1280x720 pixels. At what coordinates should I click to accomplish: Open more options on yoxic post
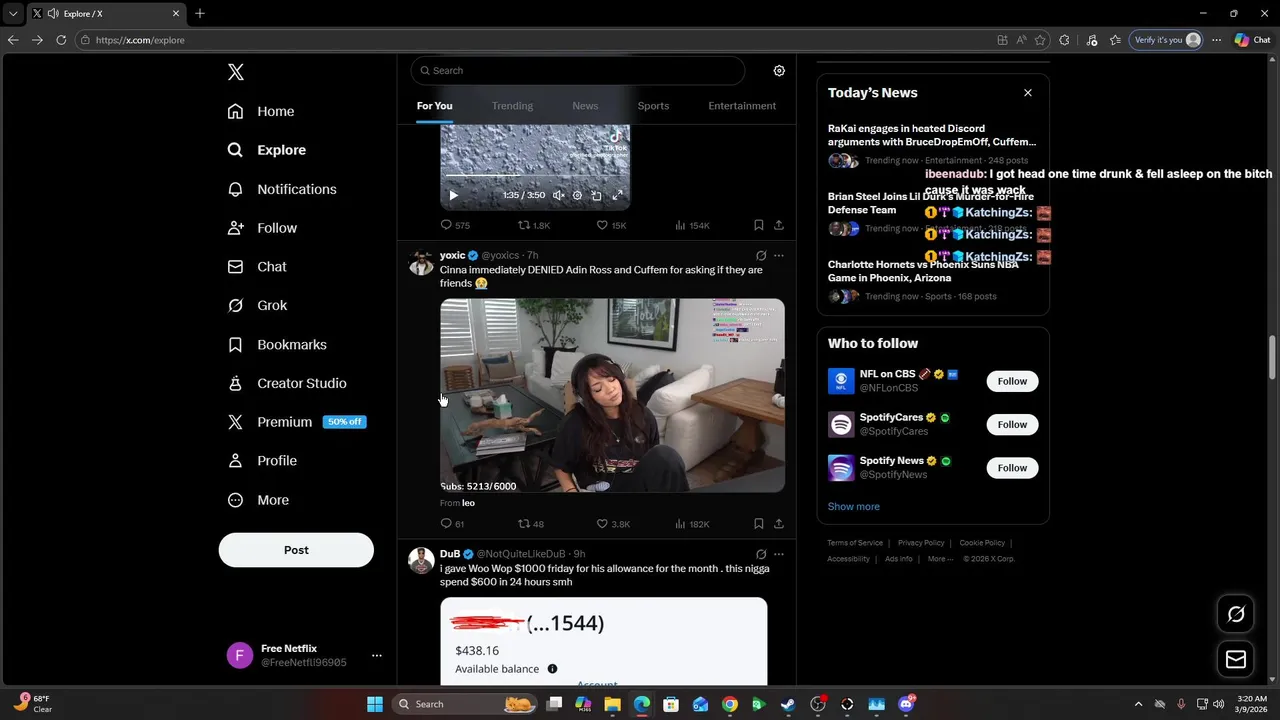point(779,256)
